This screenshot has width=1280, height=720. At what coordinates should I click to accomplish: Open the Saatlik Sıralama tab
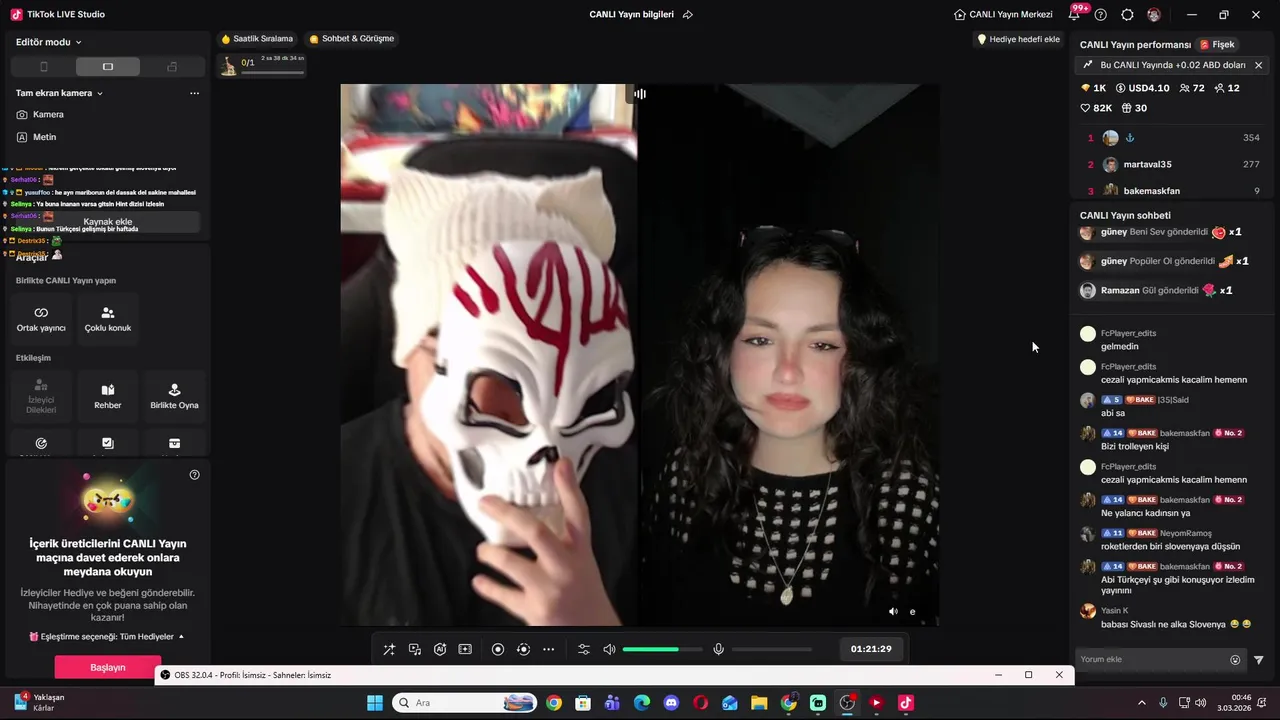(x=257, y=39)
